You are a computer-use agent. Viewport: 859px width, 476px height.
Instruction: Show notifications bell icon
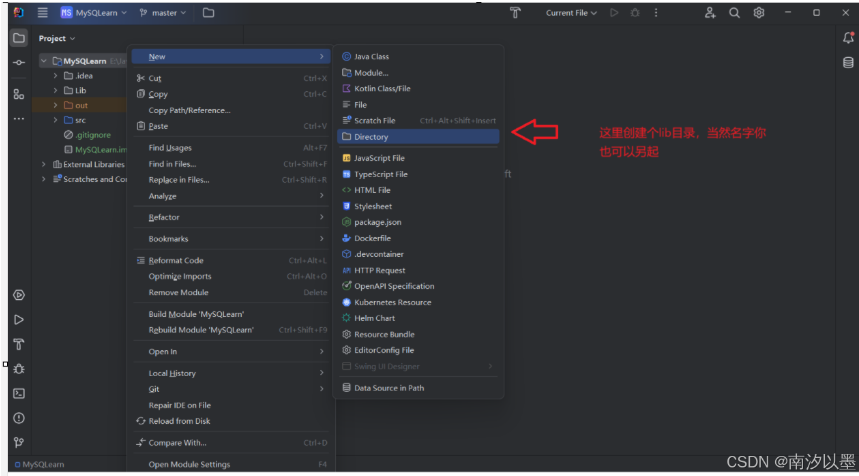848,38
